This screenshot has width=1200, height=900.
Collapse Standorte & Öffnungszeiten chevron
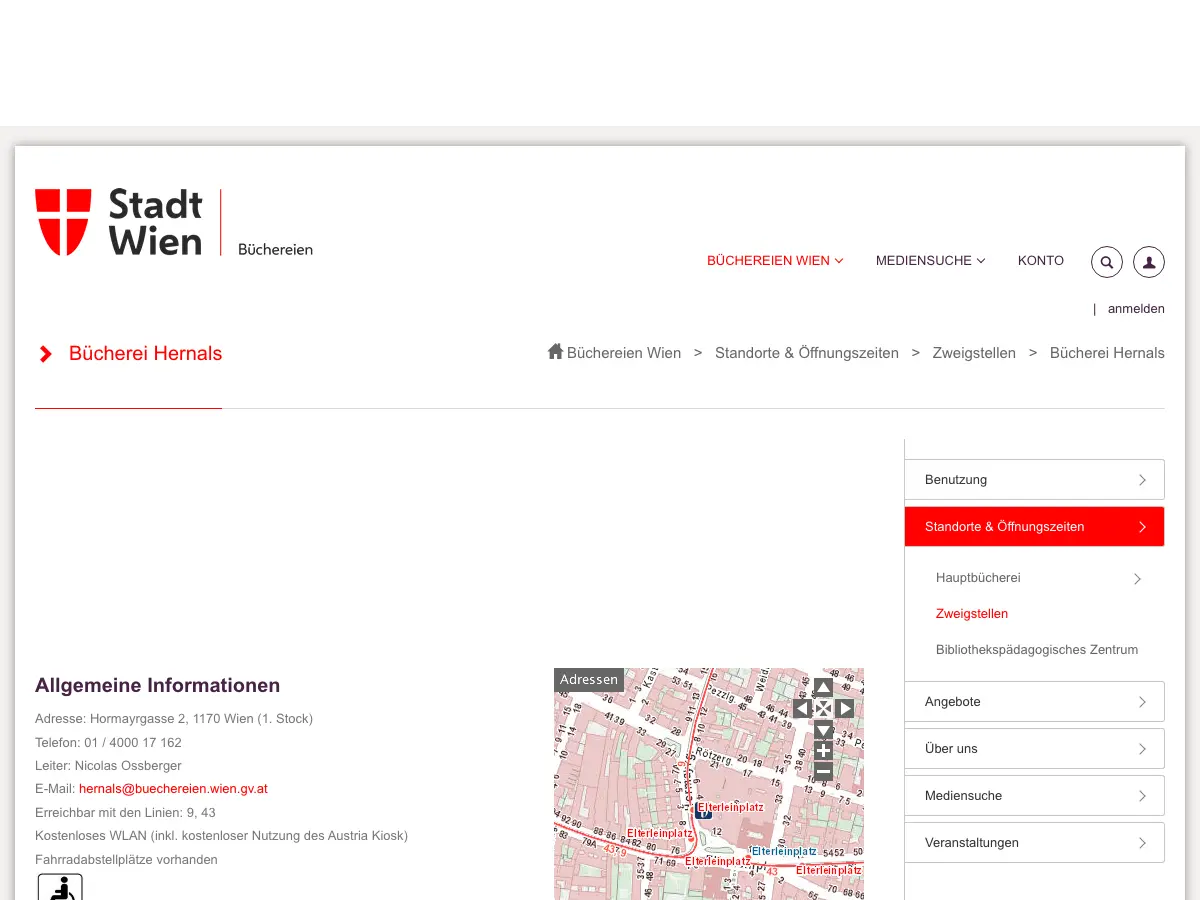coord(1142,527)
